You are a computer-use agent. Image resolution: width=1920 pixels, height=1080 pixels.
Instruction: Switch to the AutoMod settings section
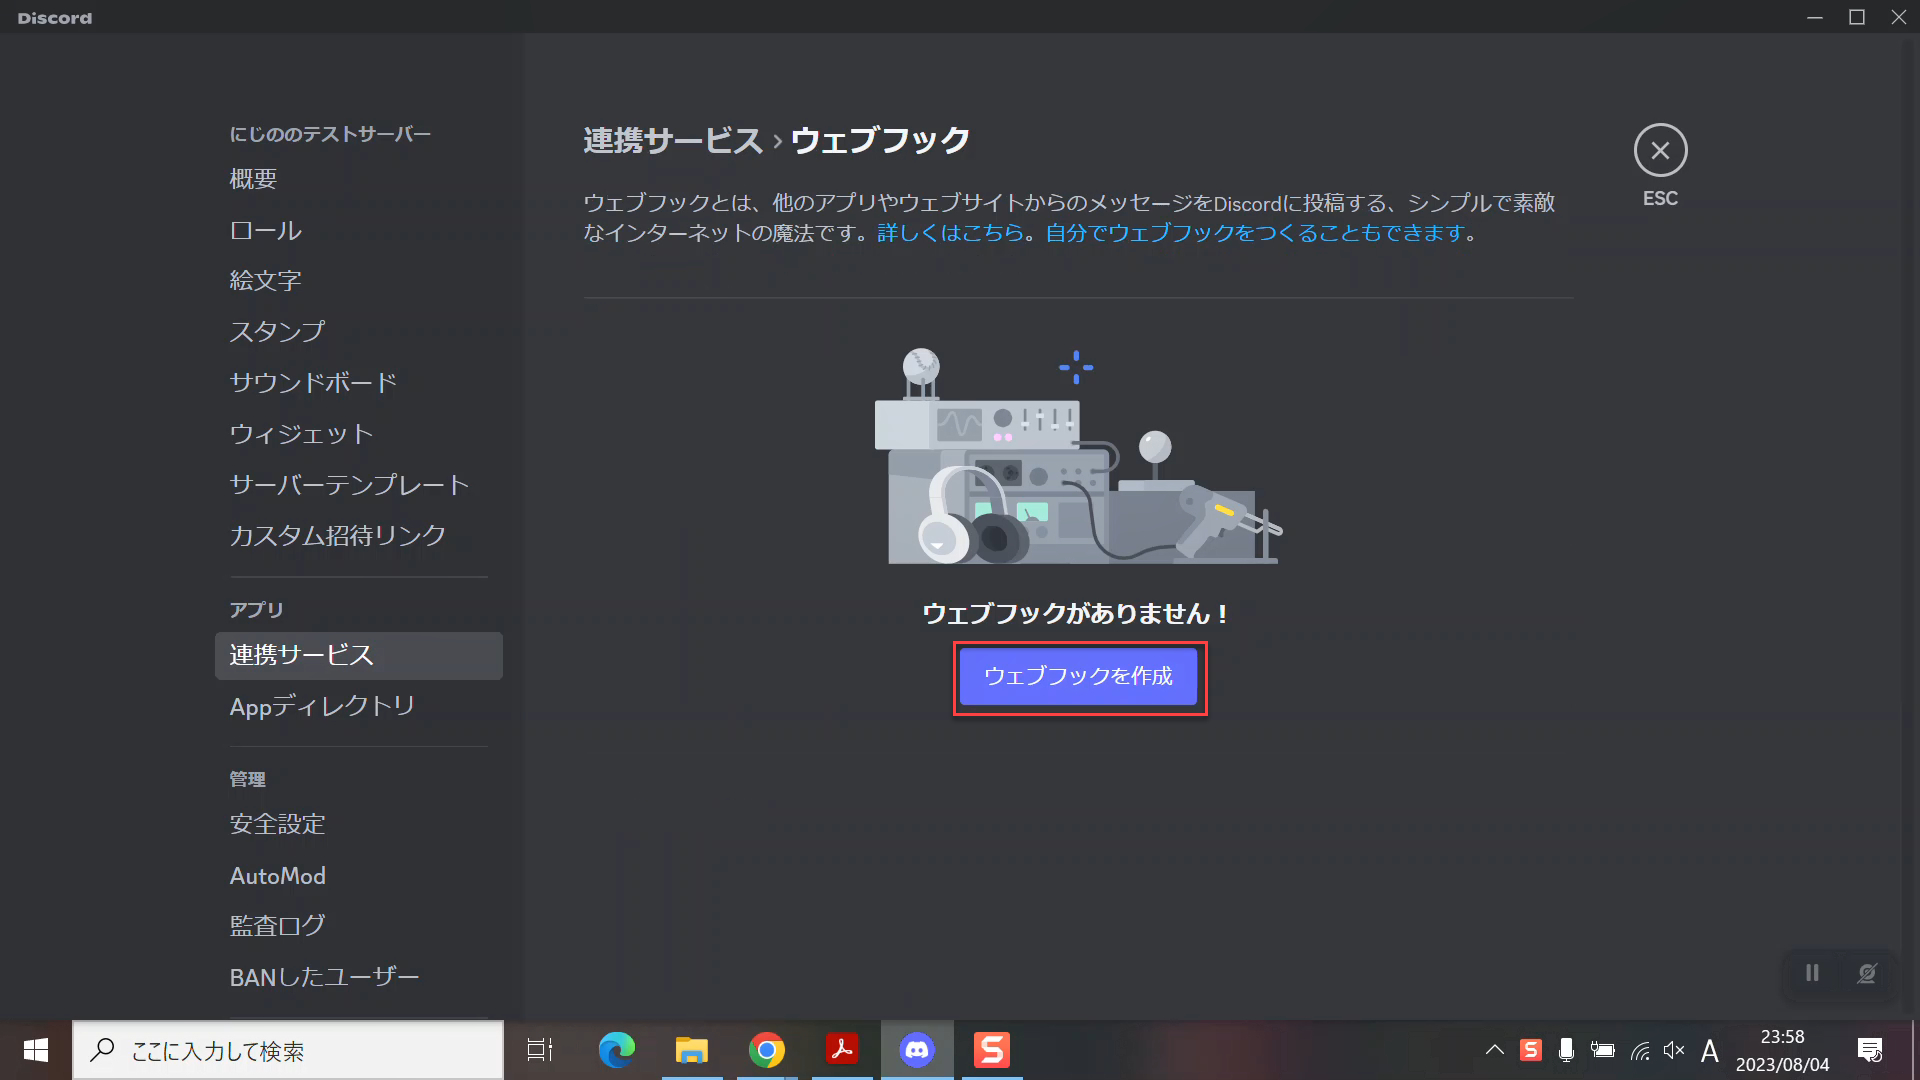[x=277, y=875]
